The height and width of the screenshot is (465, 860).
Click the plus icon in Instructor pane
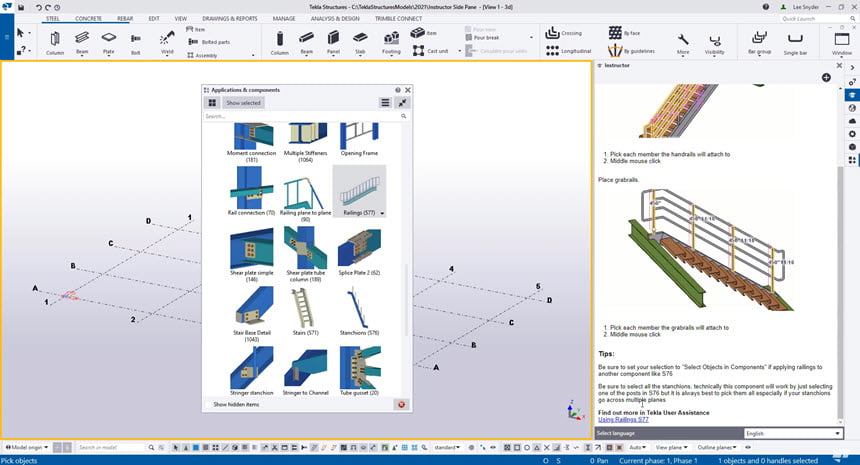click(x=826, y=78)
